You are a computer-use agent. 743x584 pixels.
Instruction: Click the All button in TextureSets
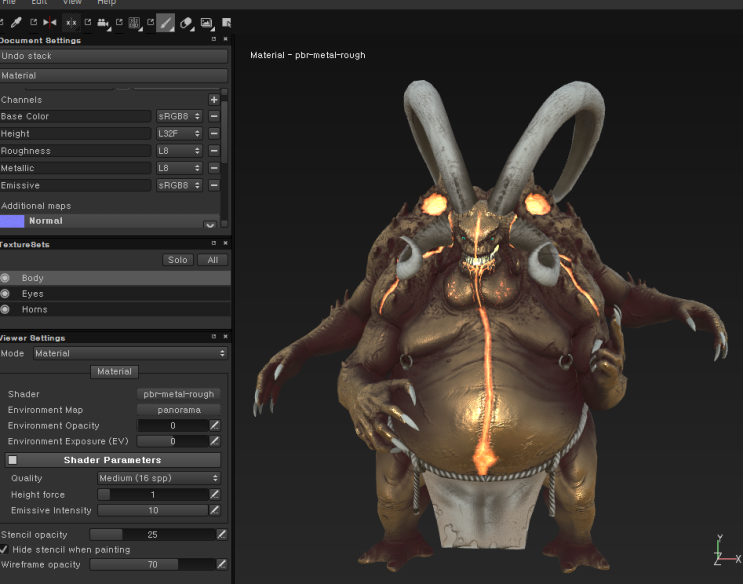tap(213, 260)
